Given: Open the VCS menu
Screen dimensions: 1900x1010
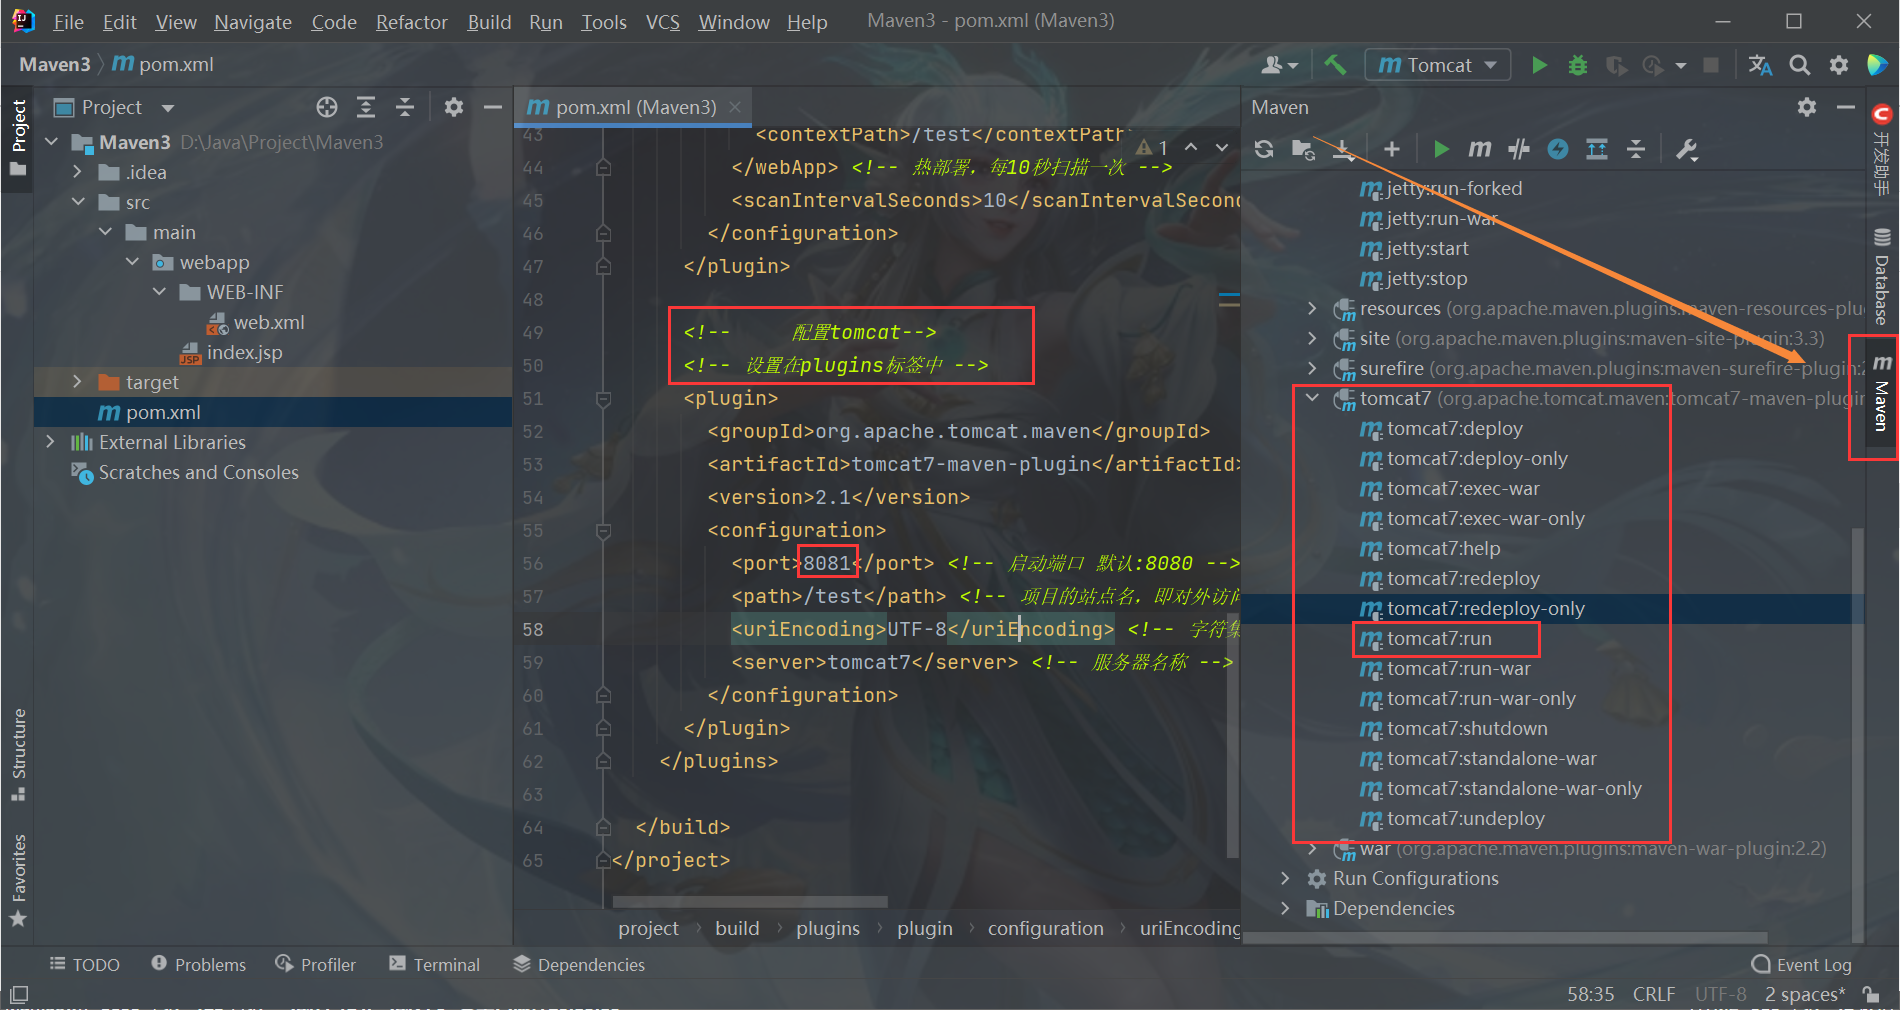Looking at the screenshot, I should coord(662,22).
